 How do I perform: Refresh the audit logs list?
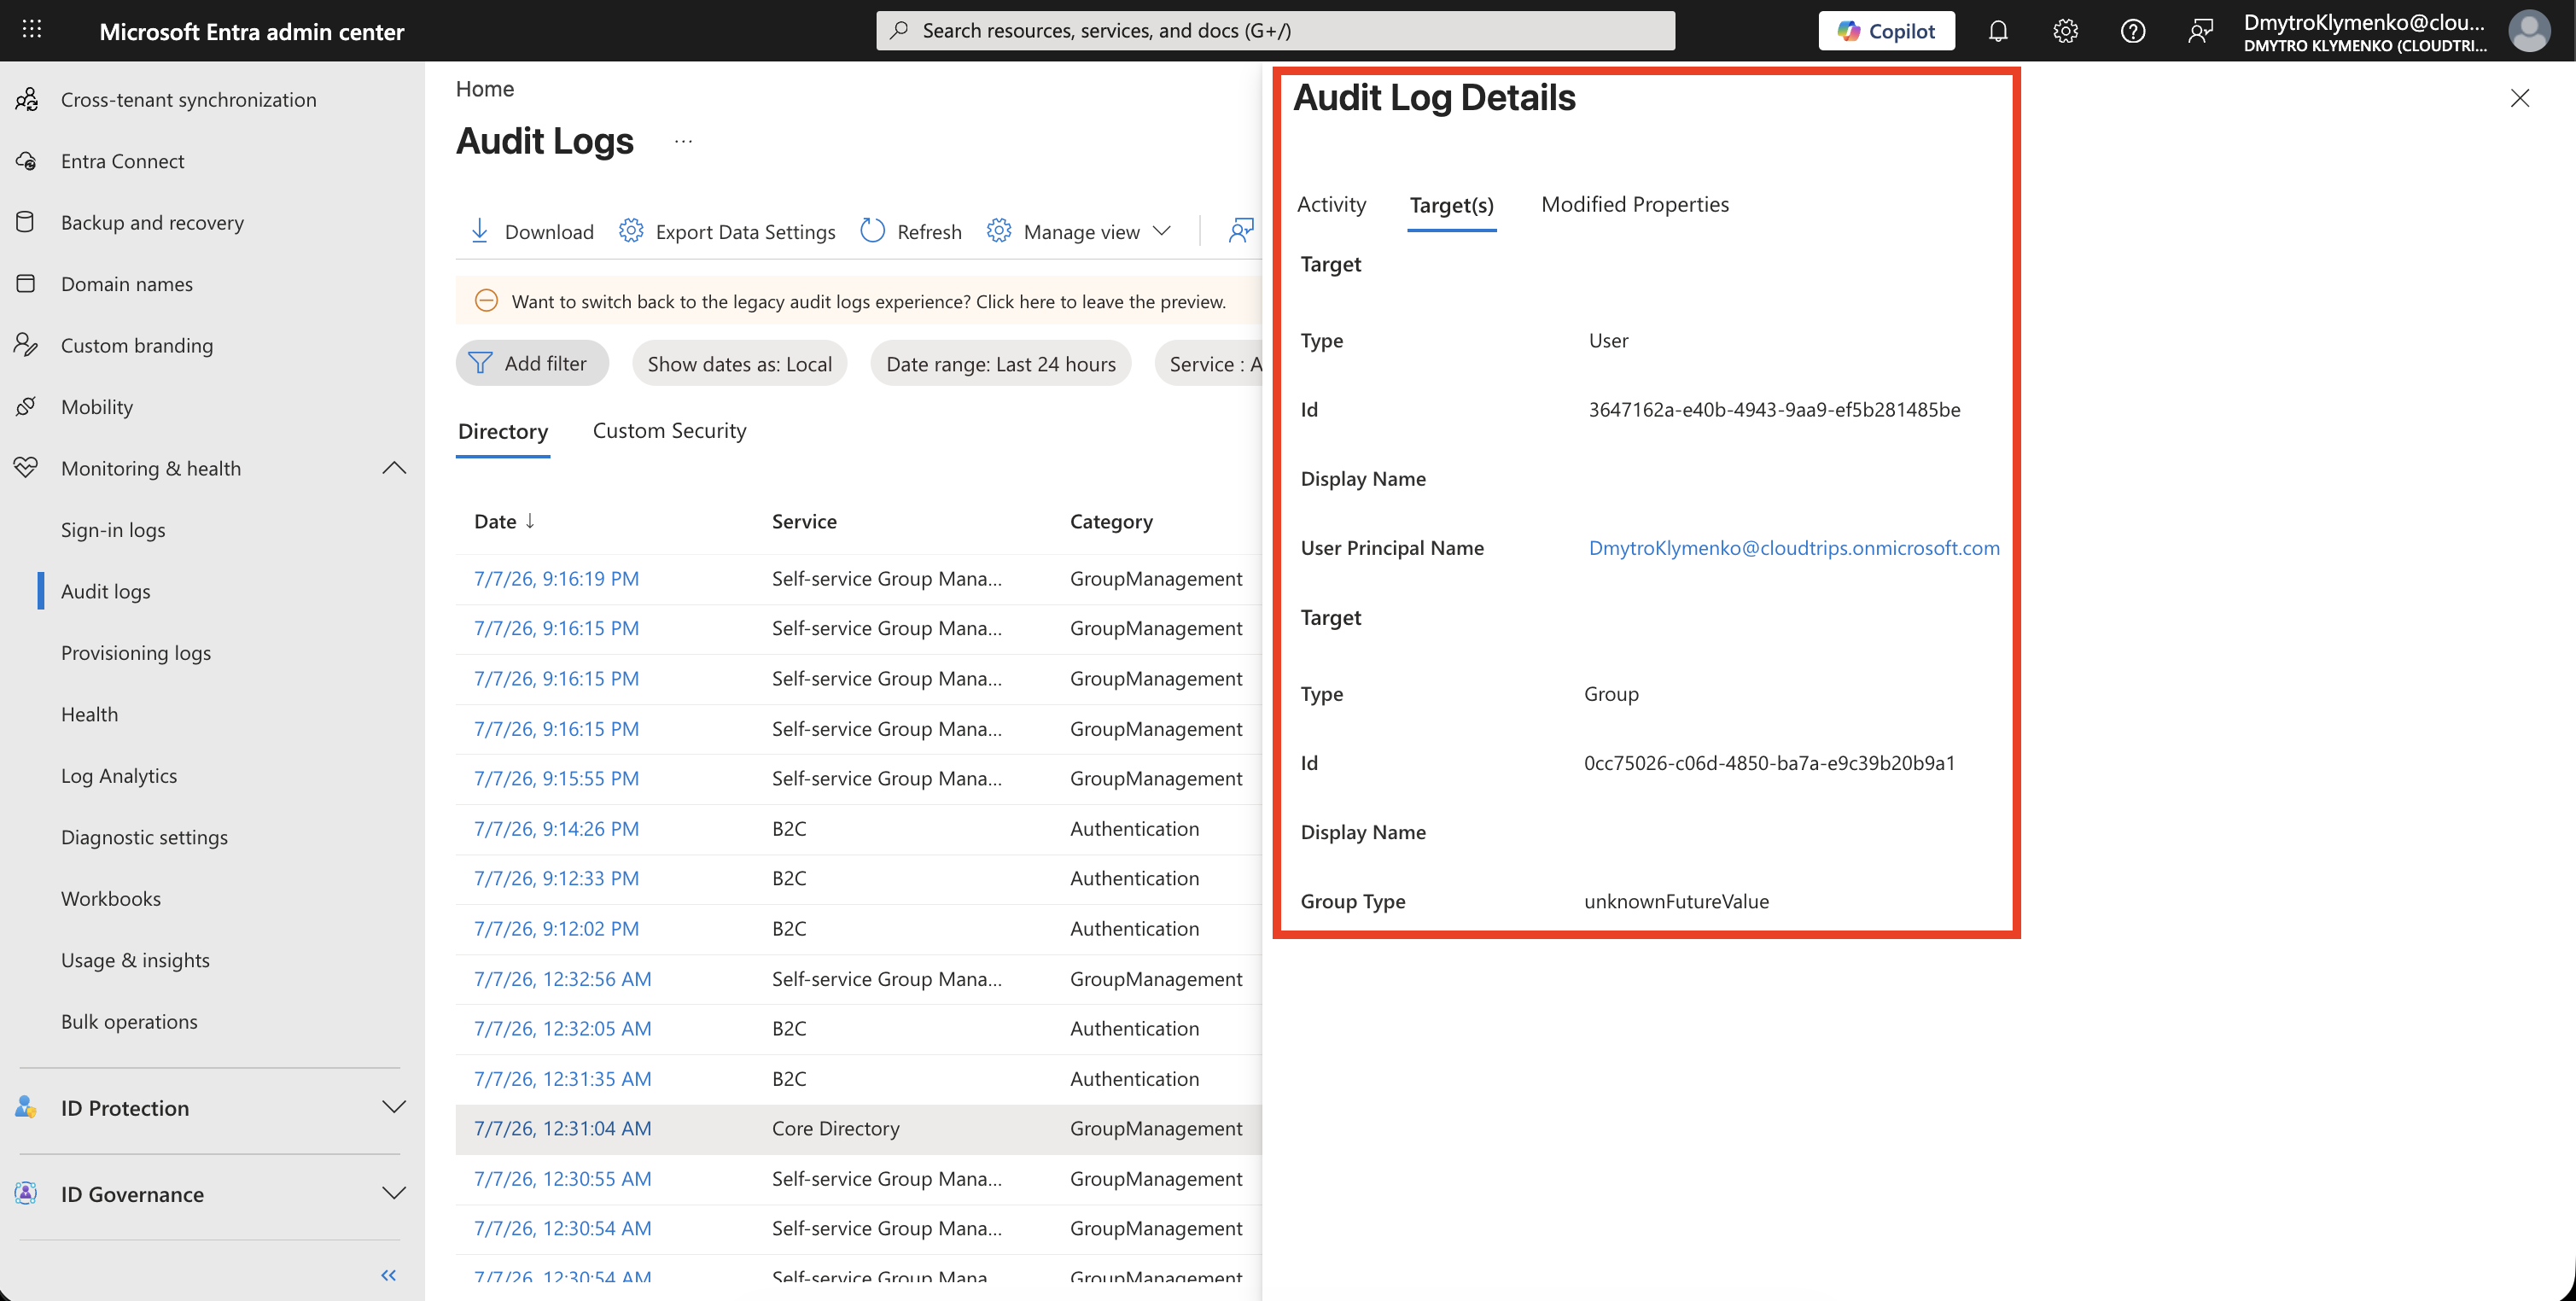(911, 231)
